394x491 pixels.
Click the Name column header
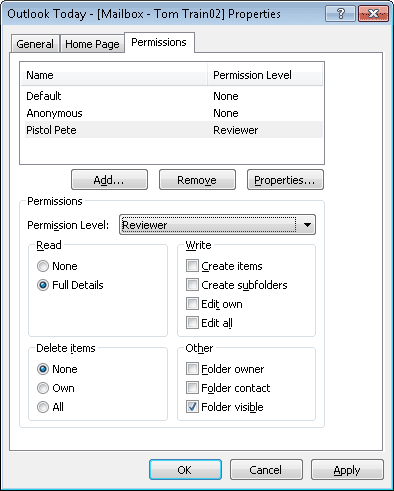coord(114,75)
